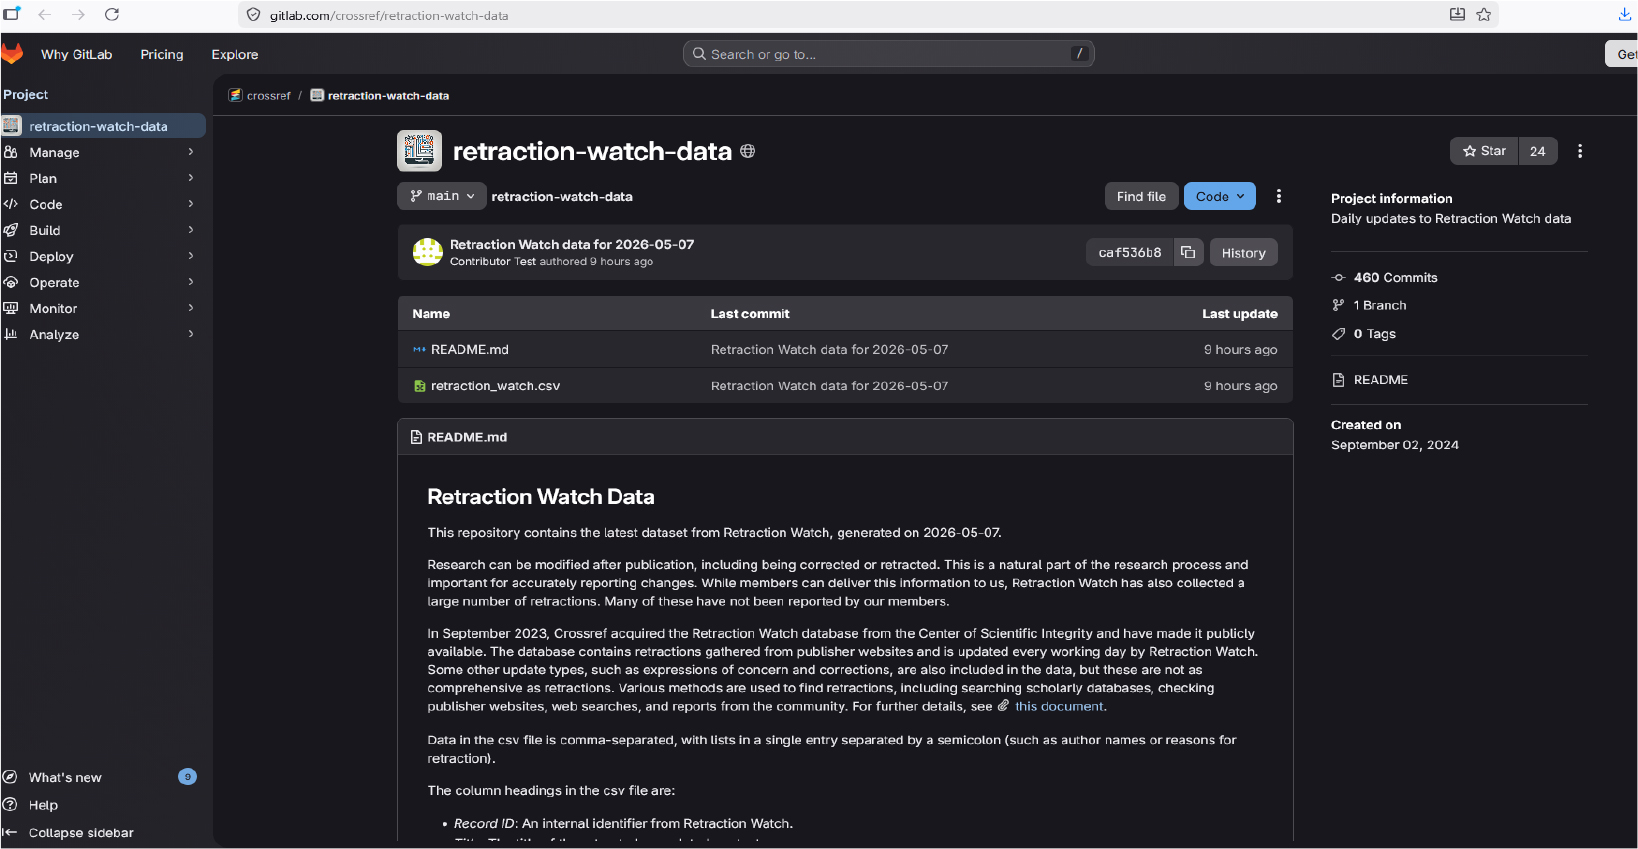Expand the Code sidebar section
Screen dimensions: 1638x849
point(103,204)
